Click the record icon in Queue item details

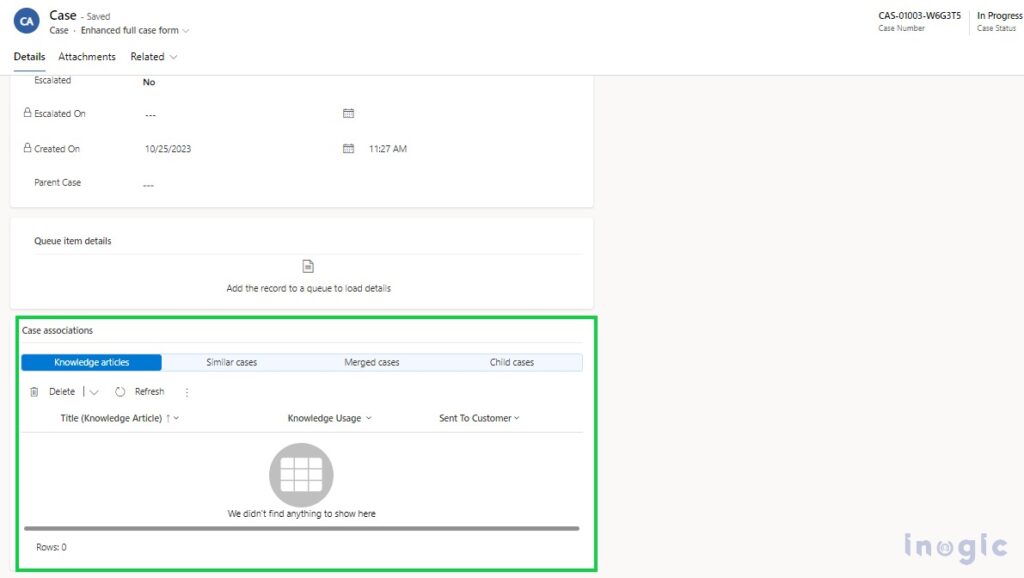tap(307, 266)
